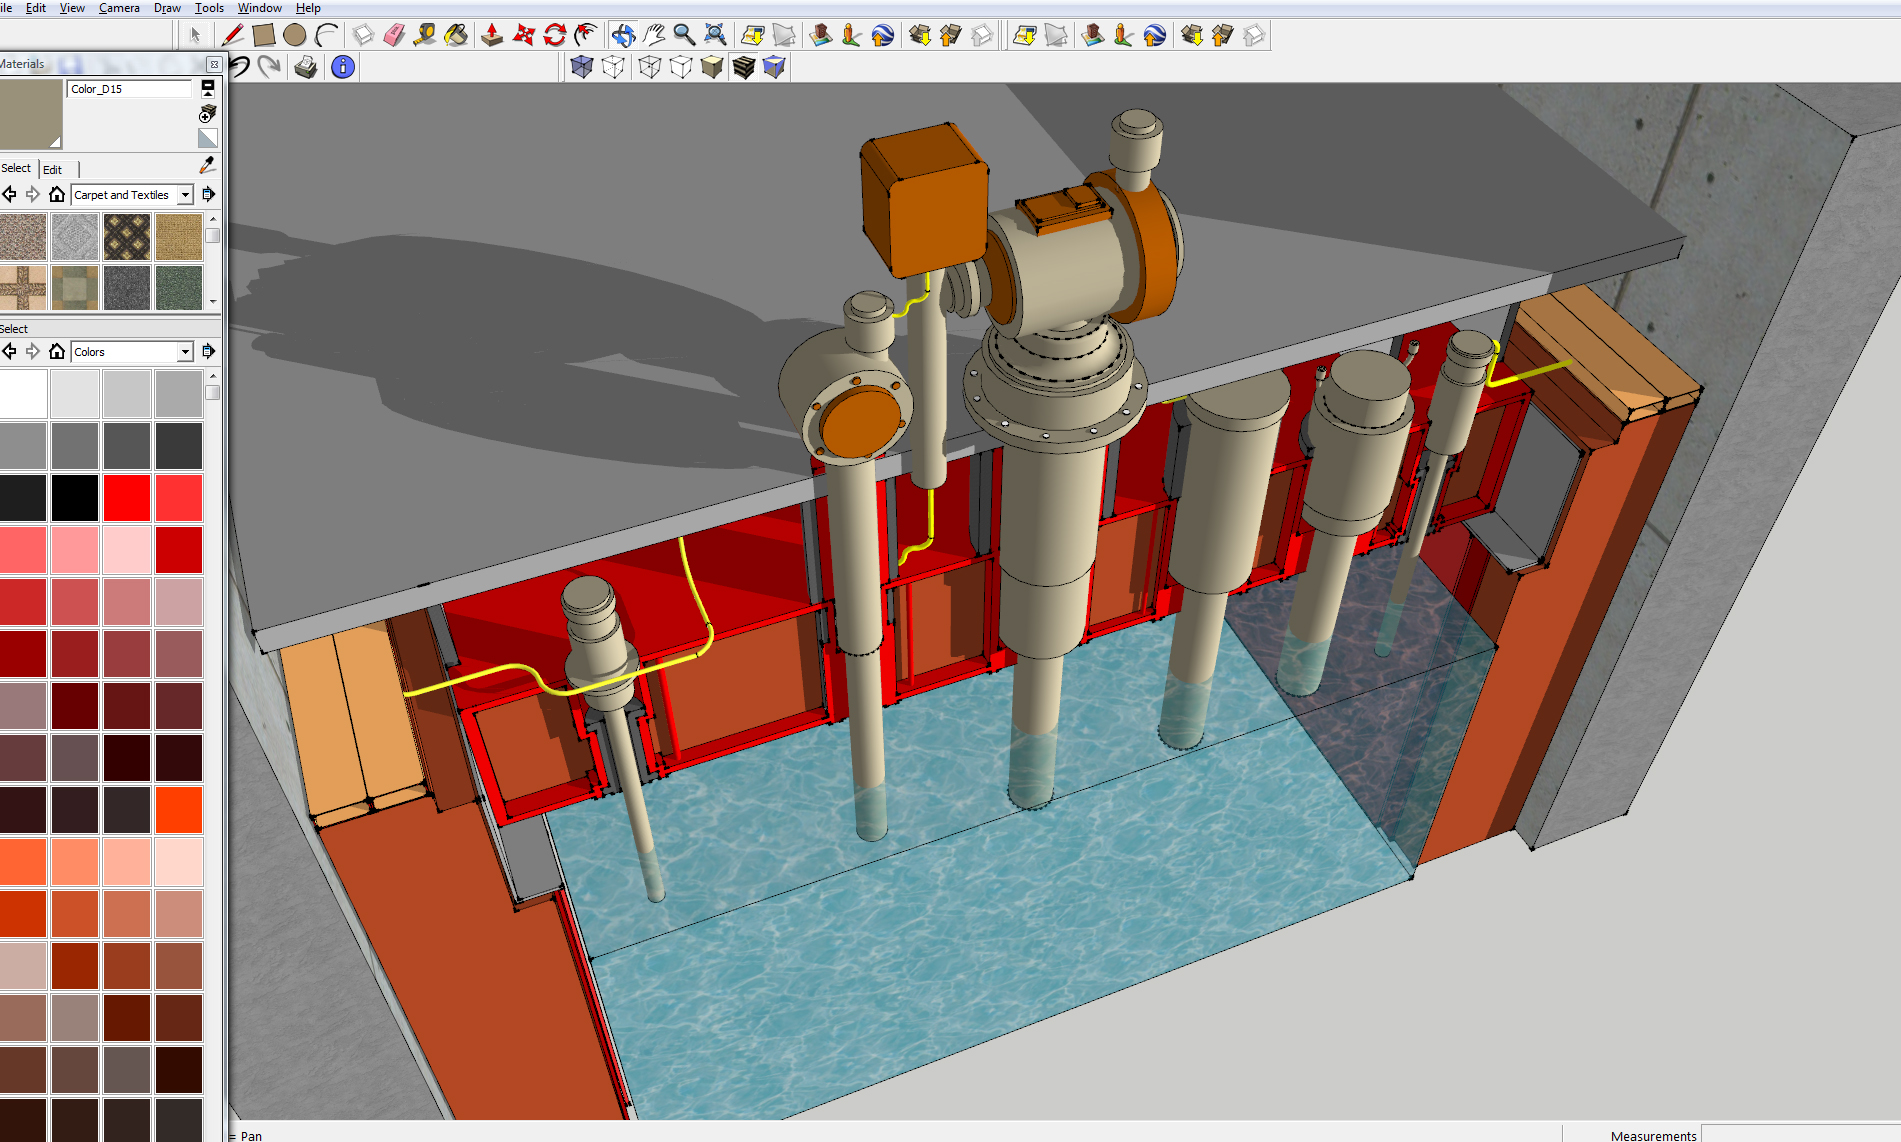Open the Carpet and Textiles library dropdown
Viewport: 1901px width, 1142px height.
[185, 195]
